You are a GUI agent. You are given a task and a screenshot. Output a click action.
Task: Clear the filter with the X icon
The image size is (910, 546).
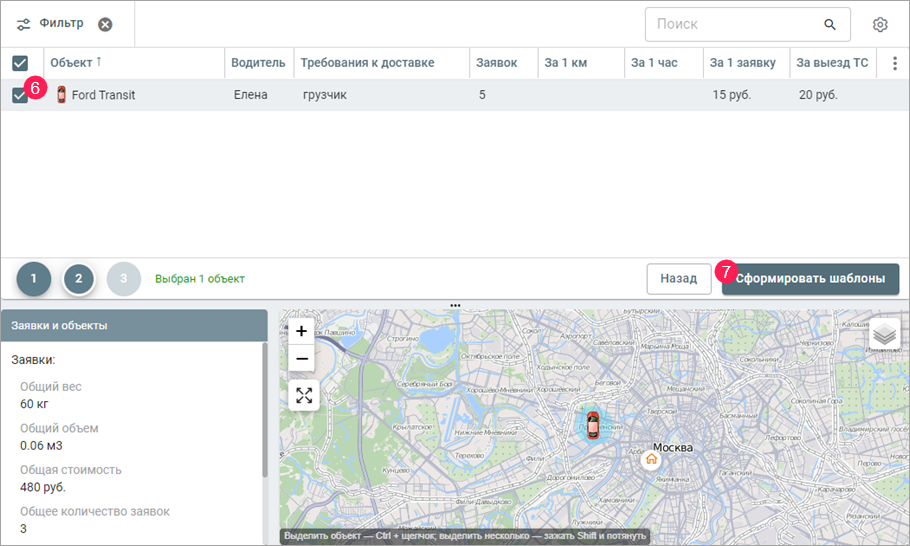pos(105,24)
